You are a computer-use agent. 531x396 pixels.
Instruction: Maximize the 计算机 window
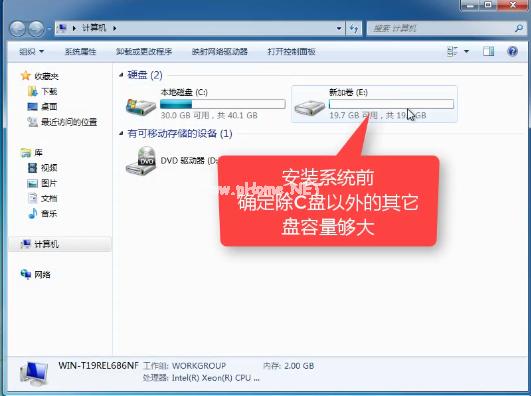click(489, 5)
